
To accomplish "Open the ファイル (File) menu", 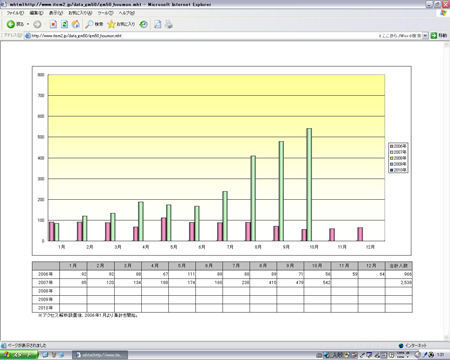I will pos(15,13).
